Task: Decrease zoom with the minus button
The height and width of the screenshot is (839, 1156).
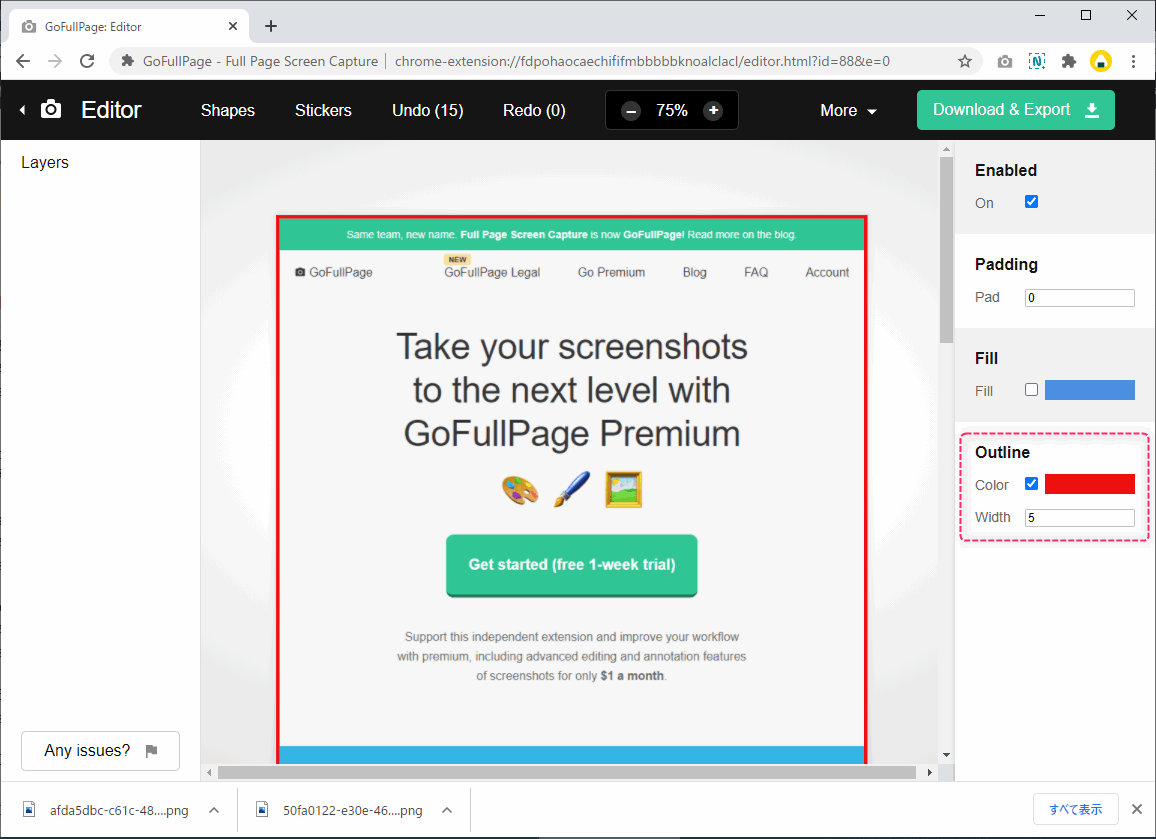Action: pos(630,111)
